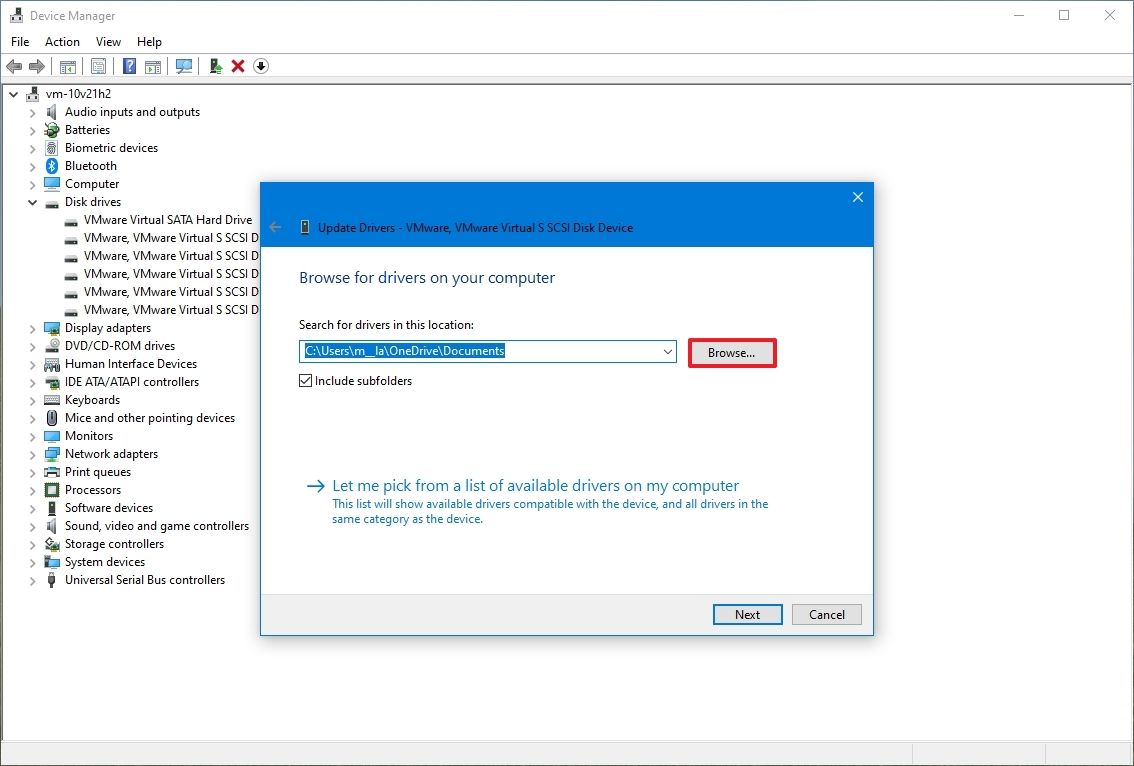This screenshot has height=766, width=1134.
Task: Click the Disable device toolbar icon
Action: coord(261,66)
